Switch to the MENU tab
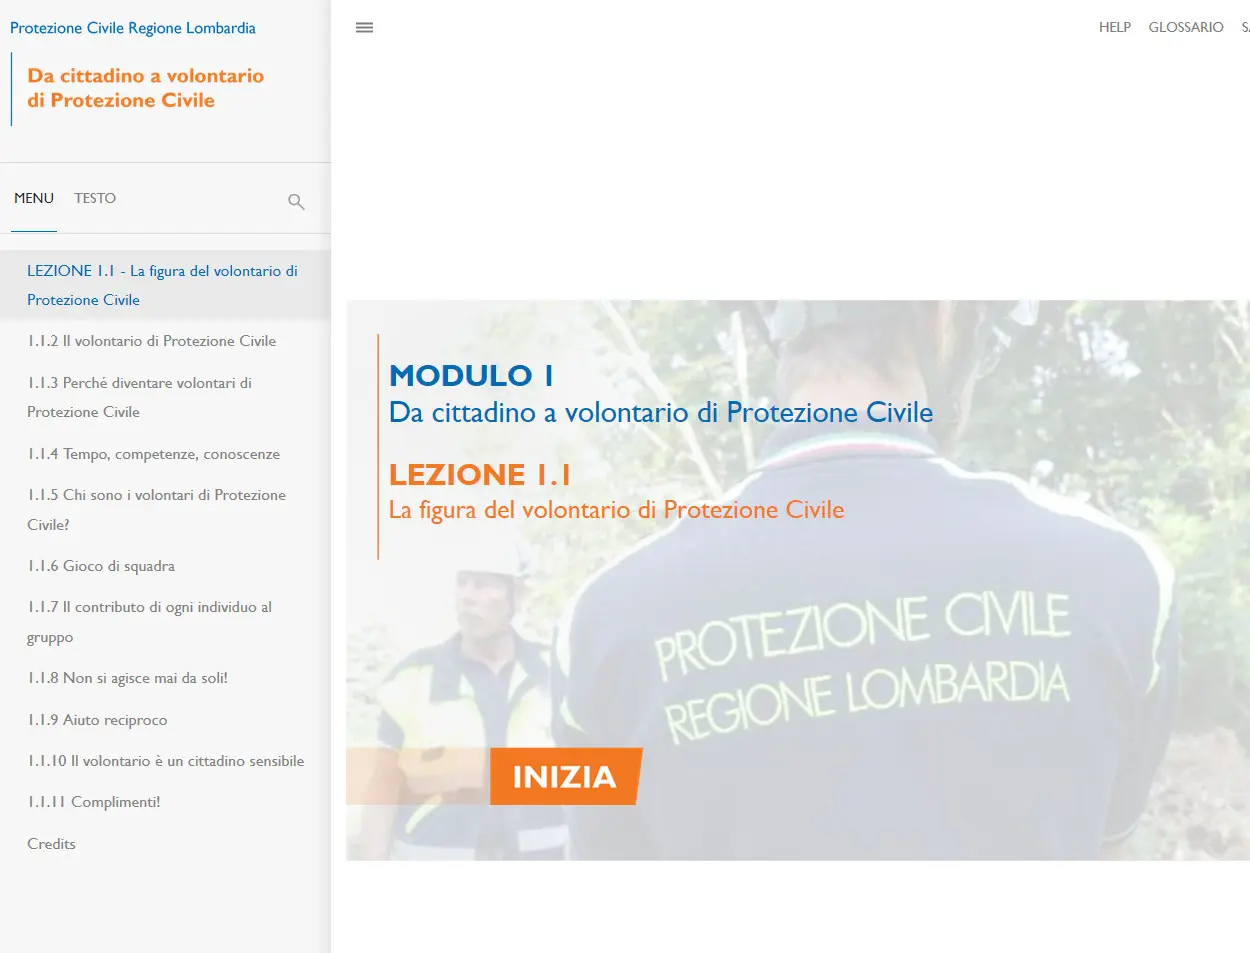 click(x=34, y=198)
